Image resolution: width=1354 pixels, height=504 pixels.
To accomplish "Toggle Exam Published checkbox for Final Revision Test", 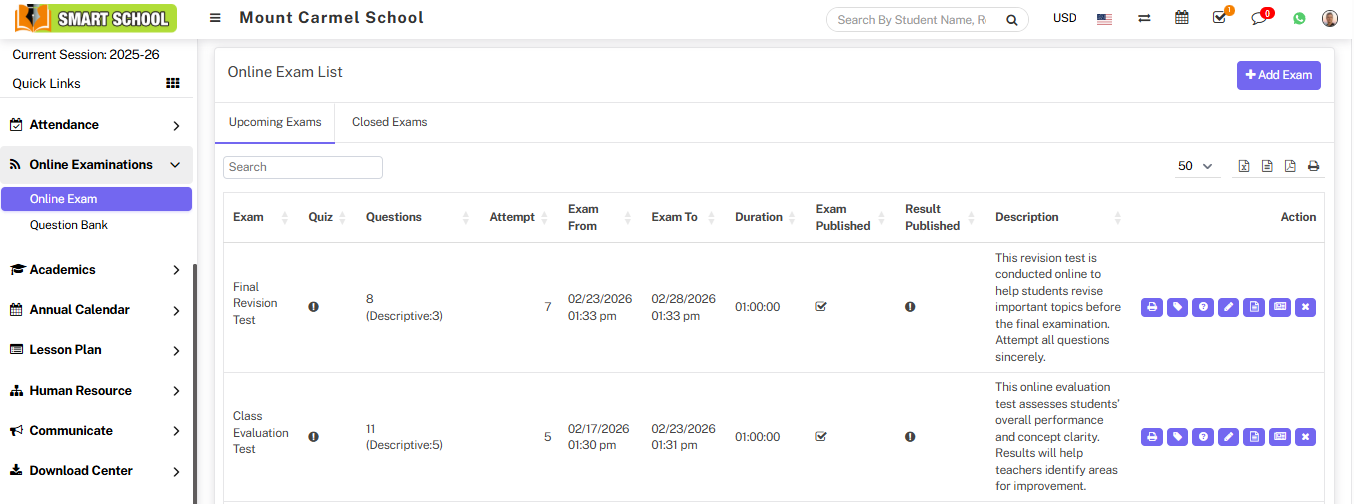I will point(821,307).
